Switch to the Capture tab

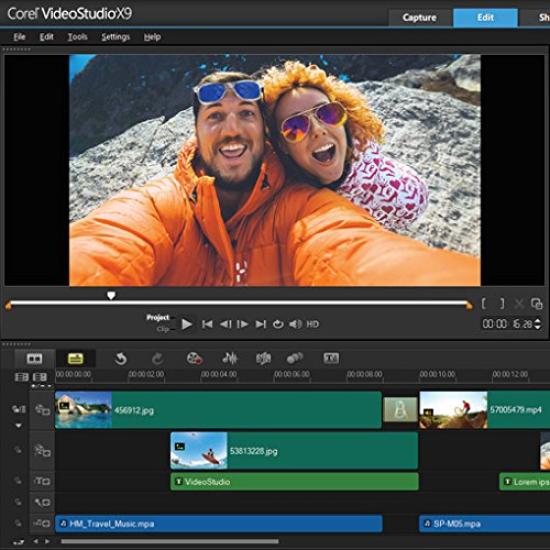pos(419,18)
